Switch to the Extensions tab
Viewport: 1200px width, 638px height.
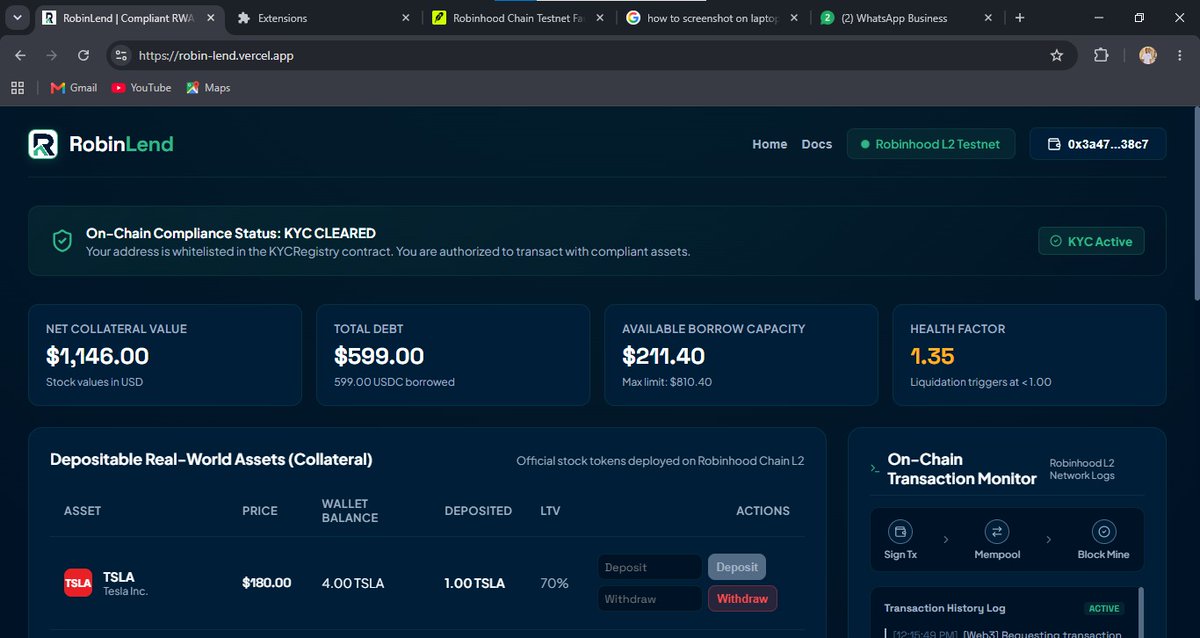pos(324,18)
